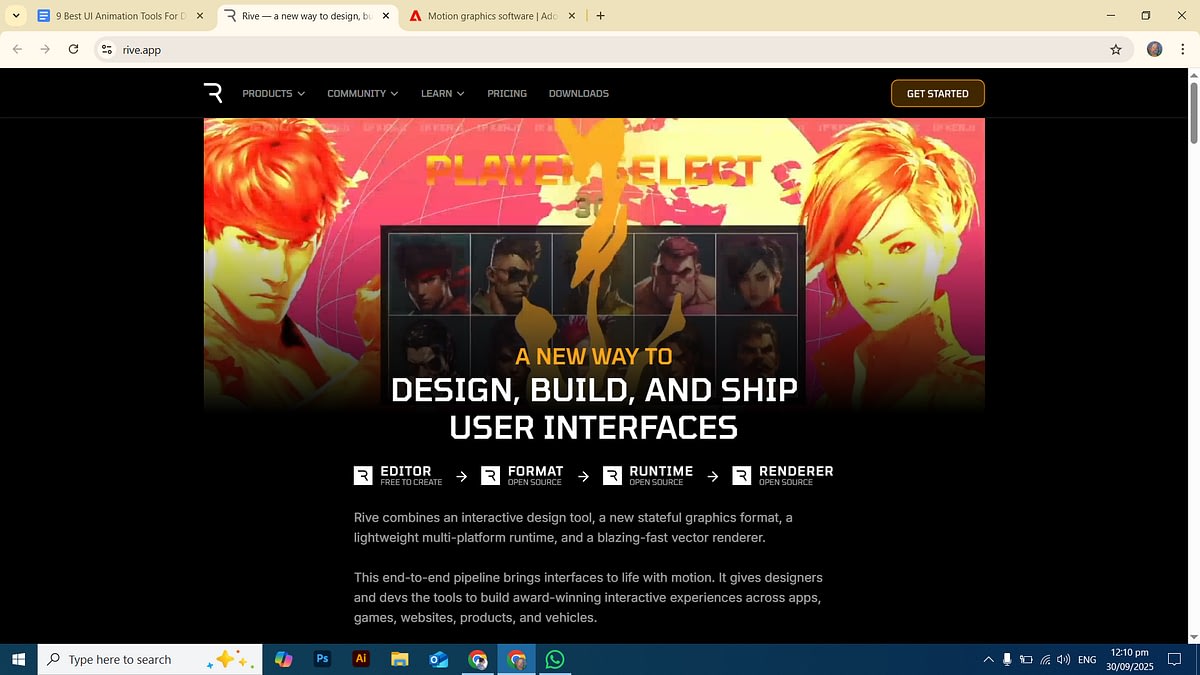Select the Editor icon in the pipeline row
1200x675 pixels.
pyautogui.click(x=363, y=476)
